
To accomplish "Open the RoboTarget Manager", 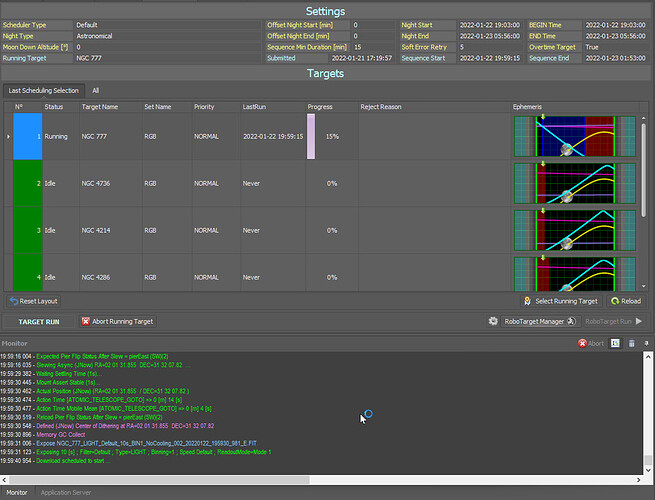I will pos(540,321).
